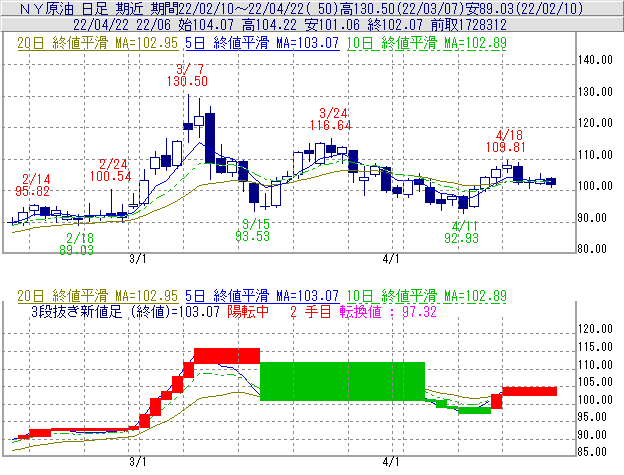Click the 4/18 109.81 high annotation
Image resolution: width=624 pixels, height=475 pixels.
pyautogui.click(x=506, y=141)
